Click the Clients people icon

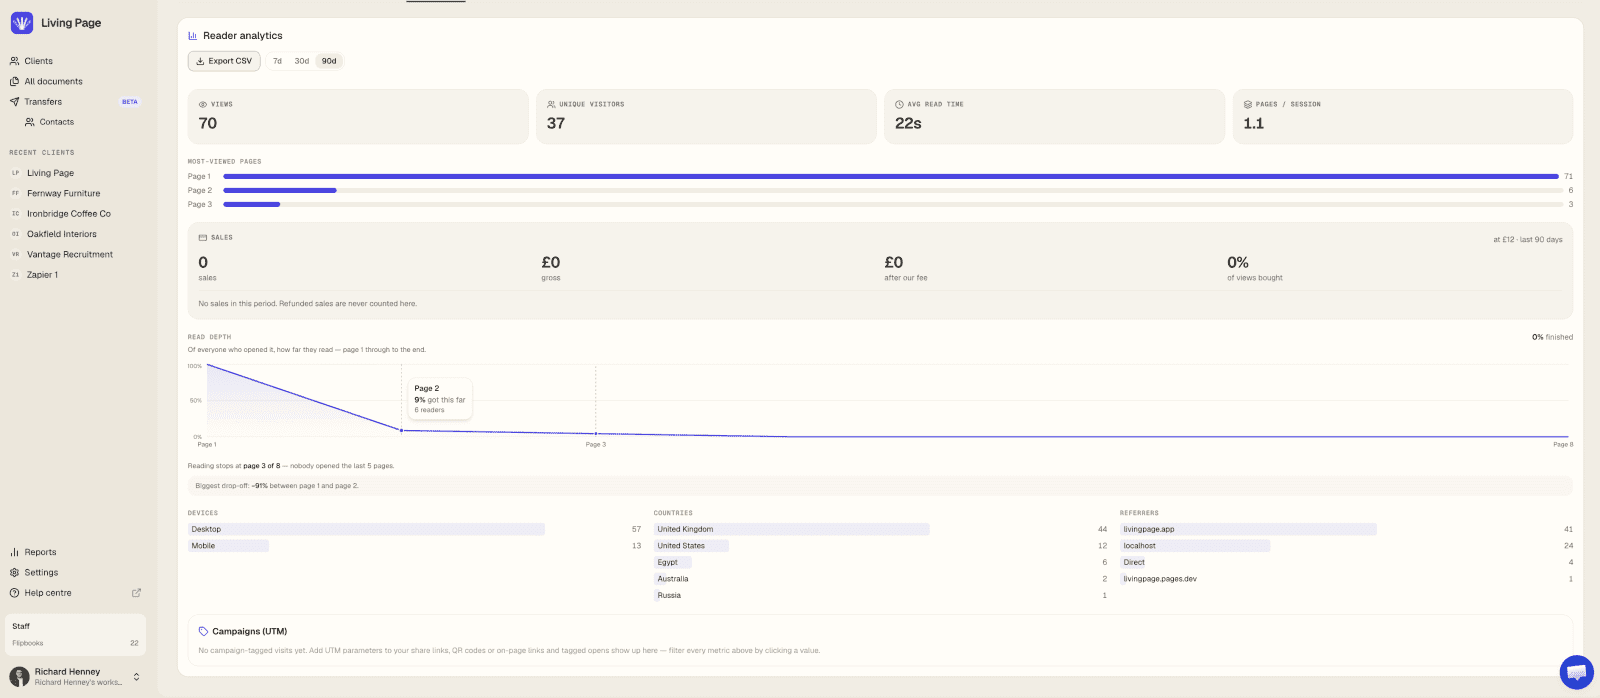point(14,61)
